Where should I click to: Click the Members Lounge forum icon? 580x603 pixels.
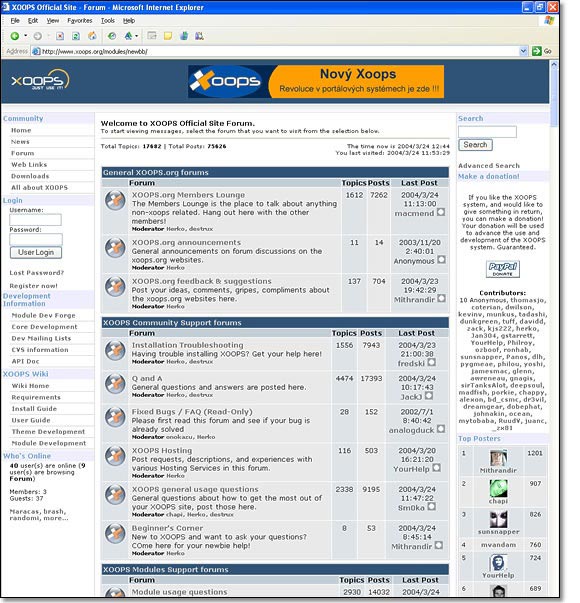(x=115, y=200)
